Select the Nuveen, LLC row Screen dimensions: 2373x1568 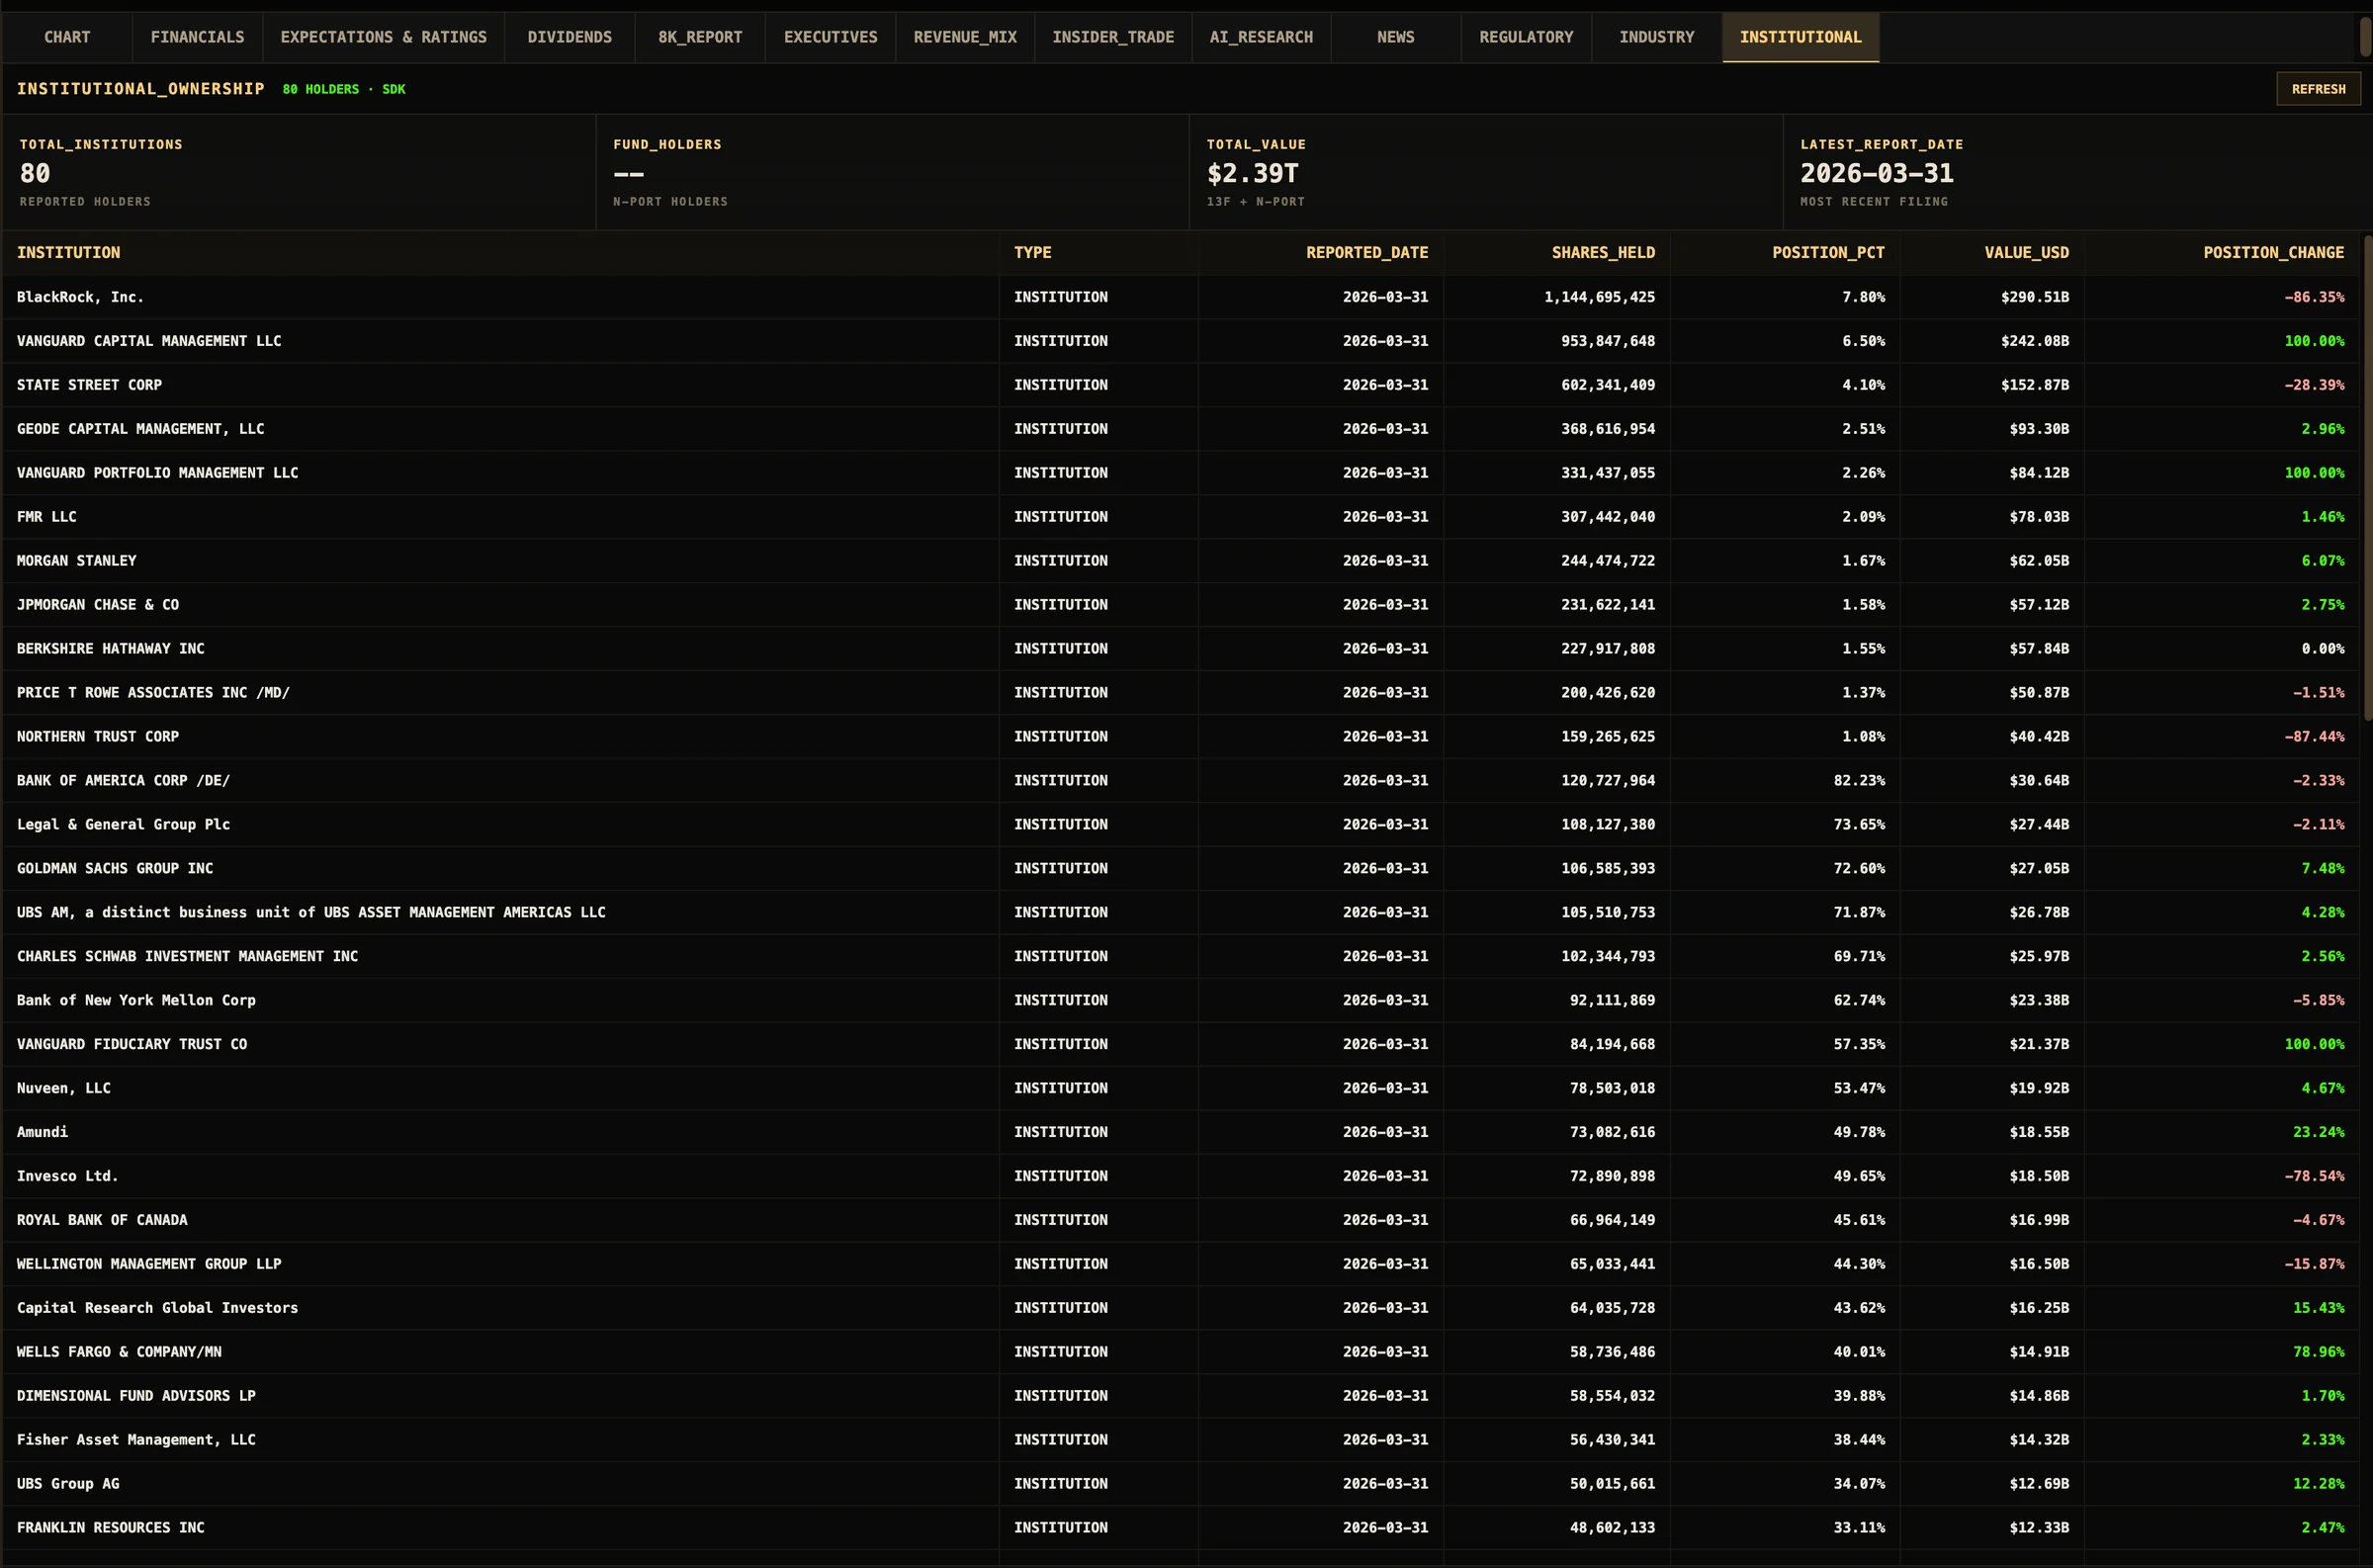coord(1182,1089)
